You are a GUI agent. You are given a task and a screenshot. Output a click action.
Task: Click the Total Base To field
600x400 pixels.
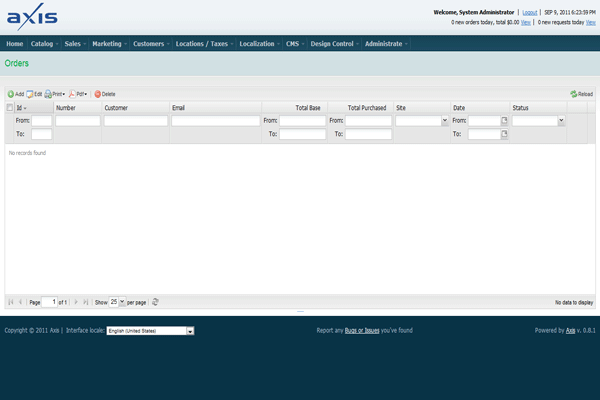(302, 134)
